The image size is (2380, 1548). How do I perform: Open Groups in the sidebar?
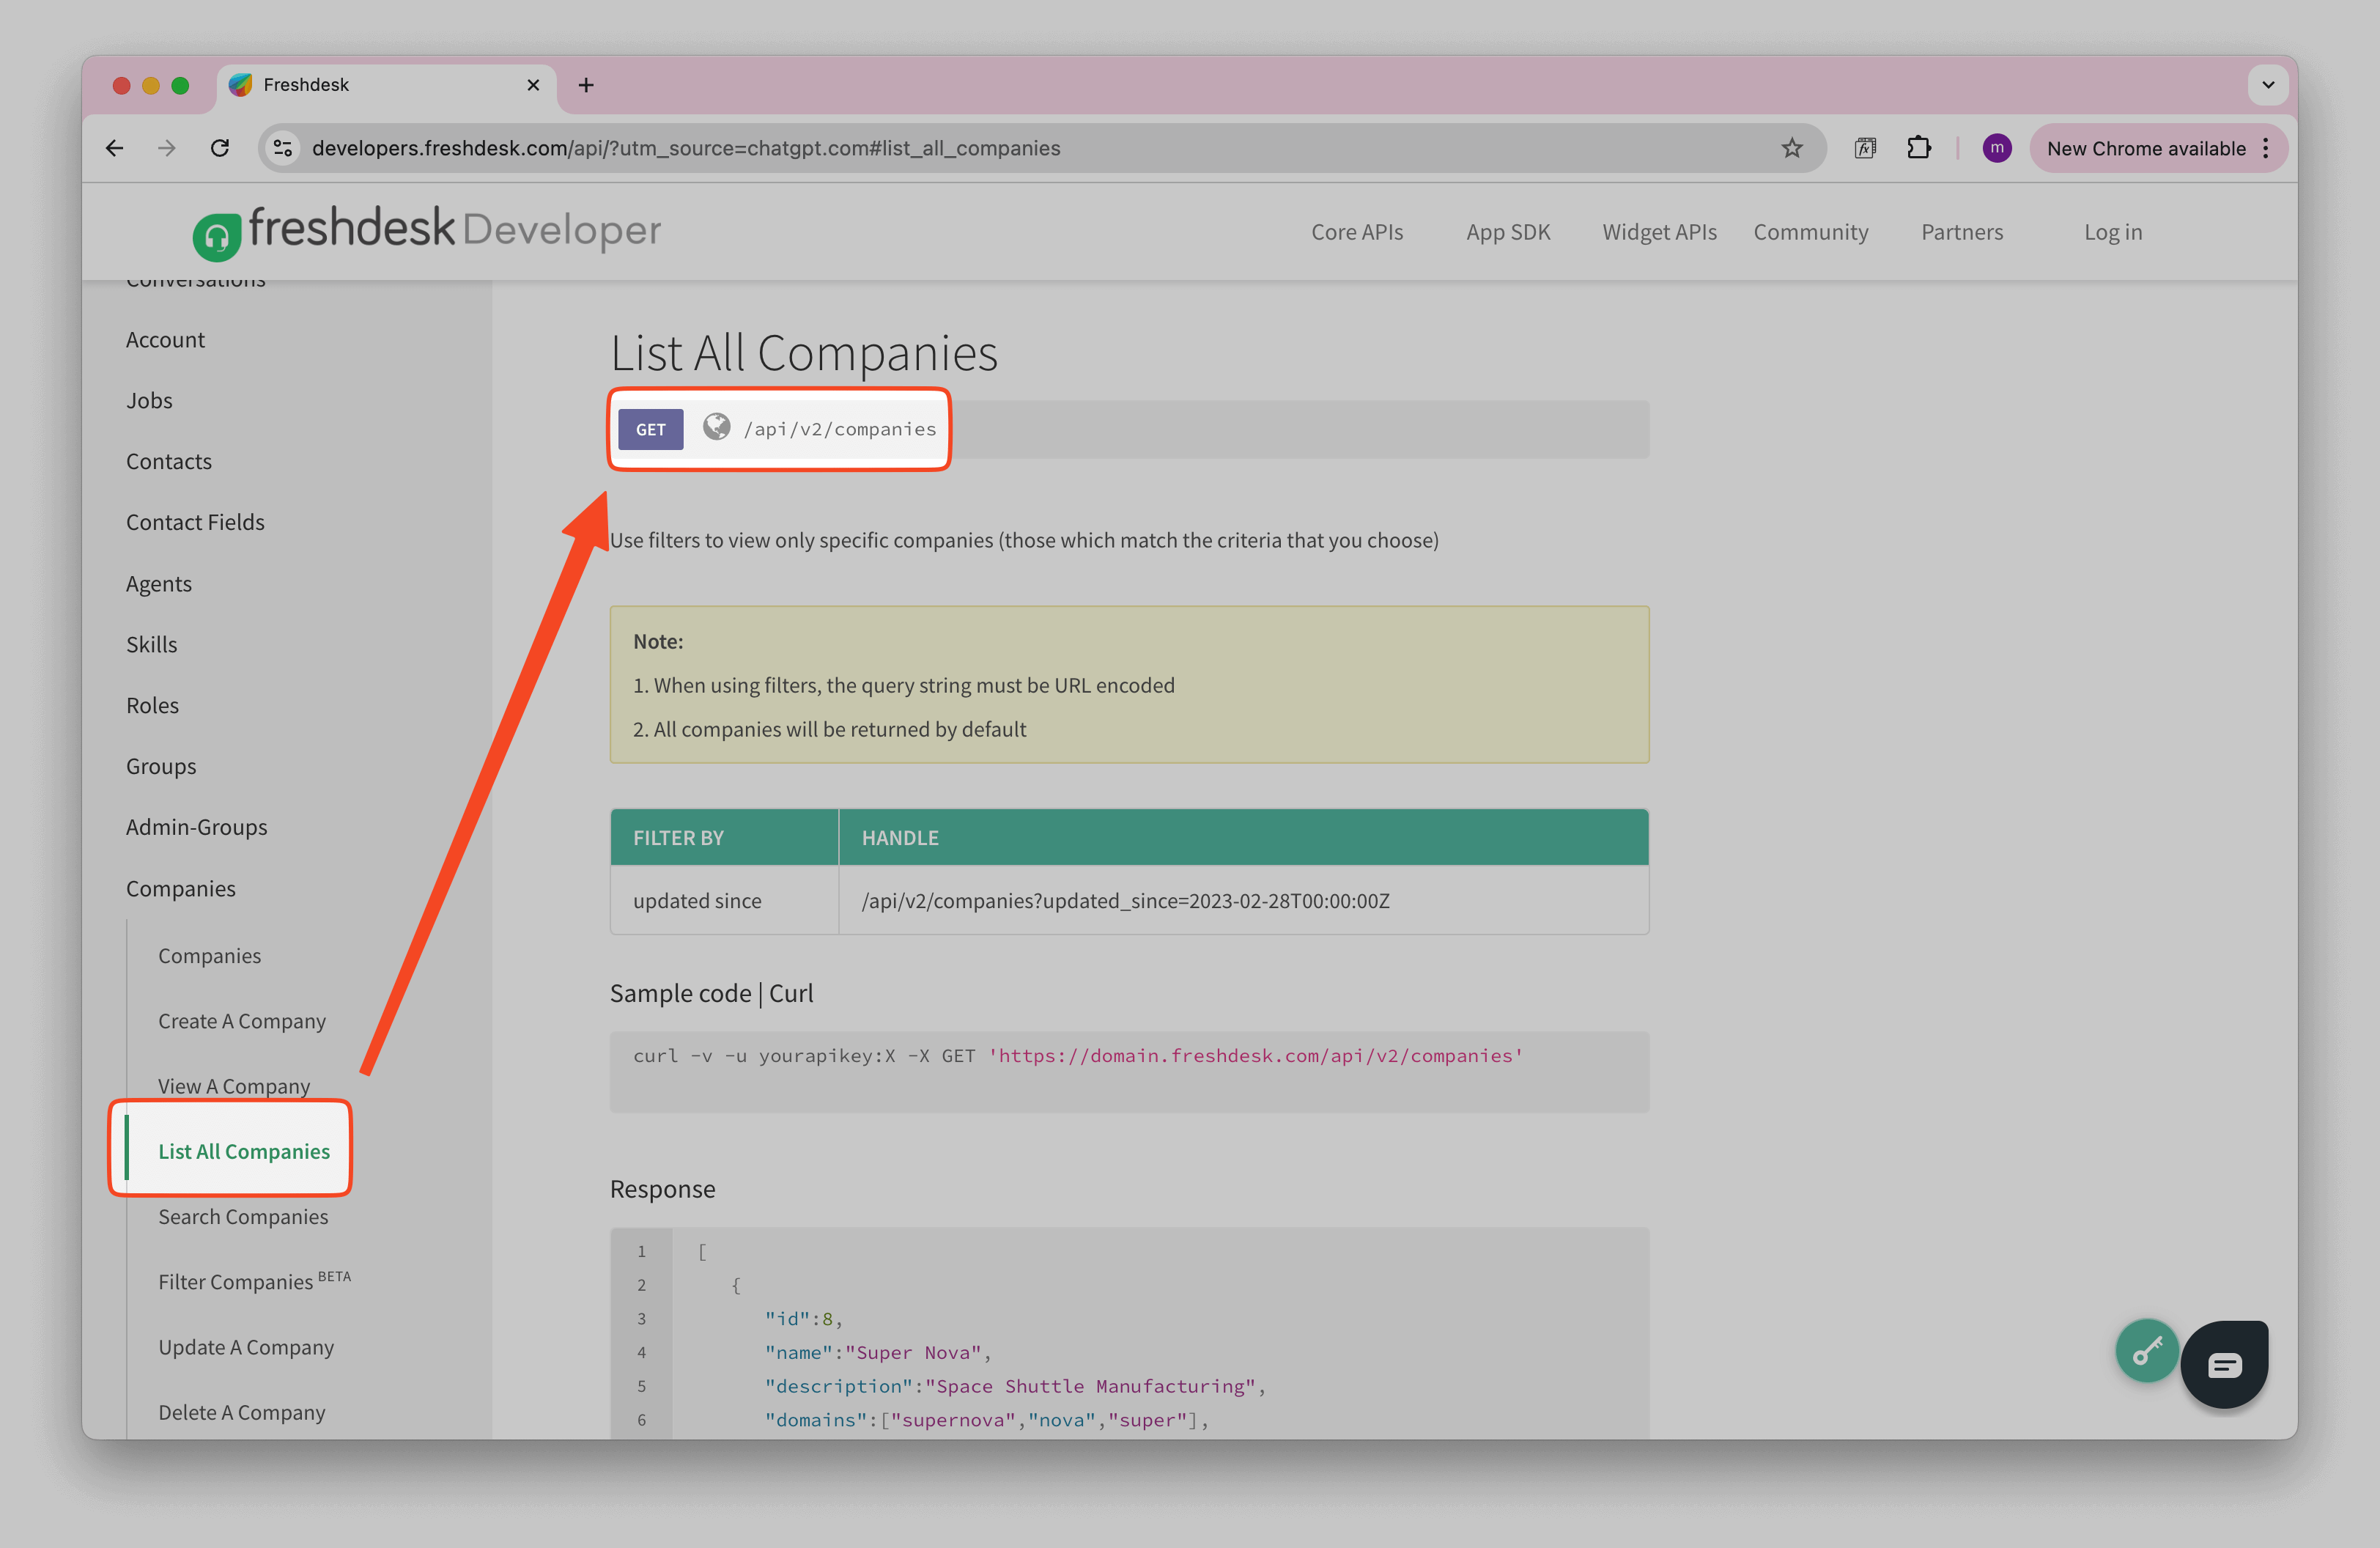(161, 767)
